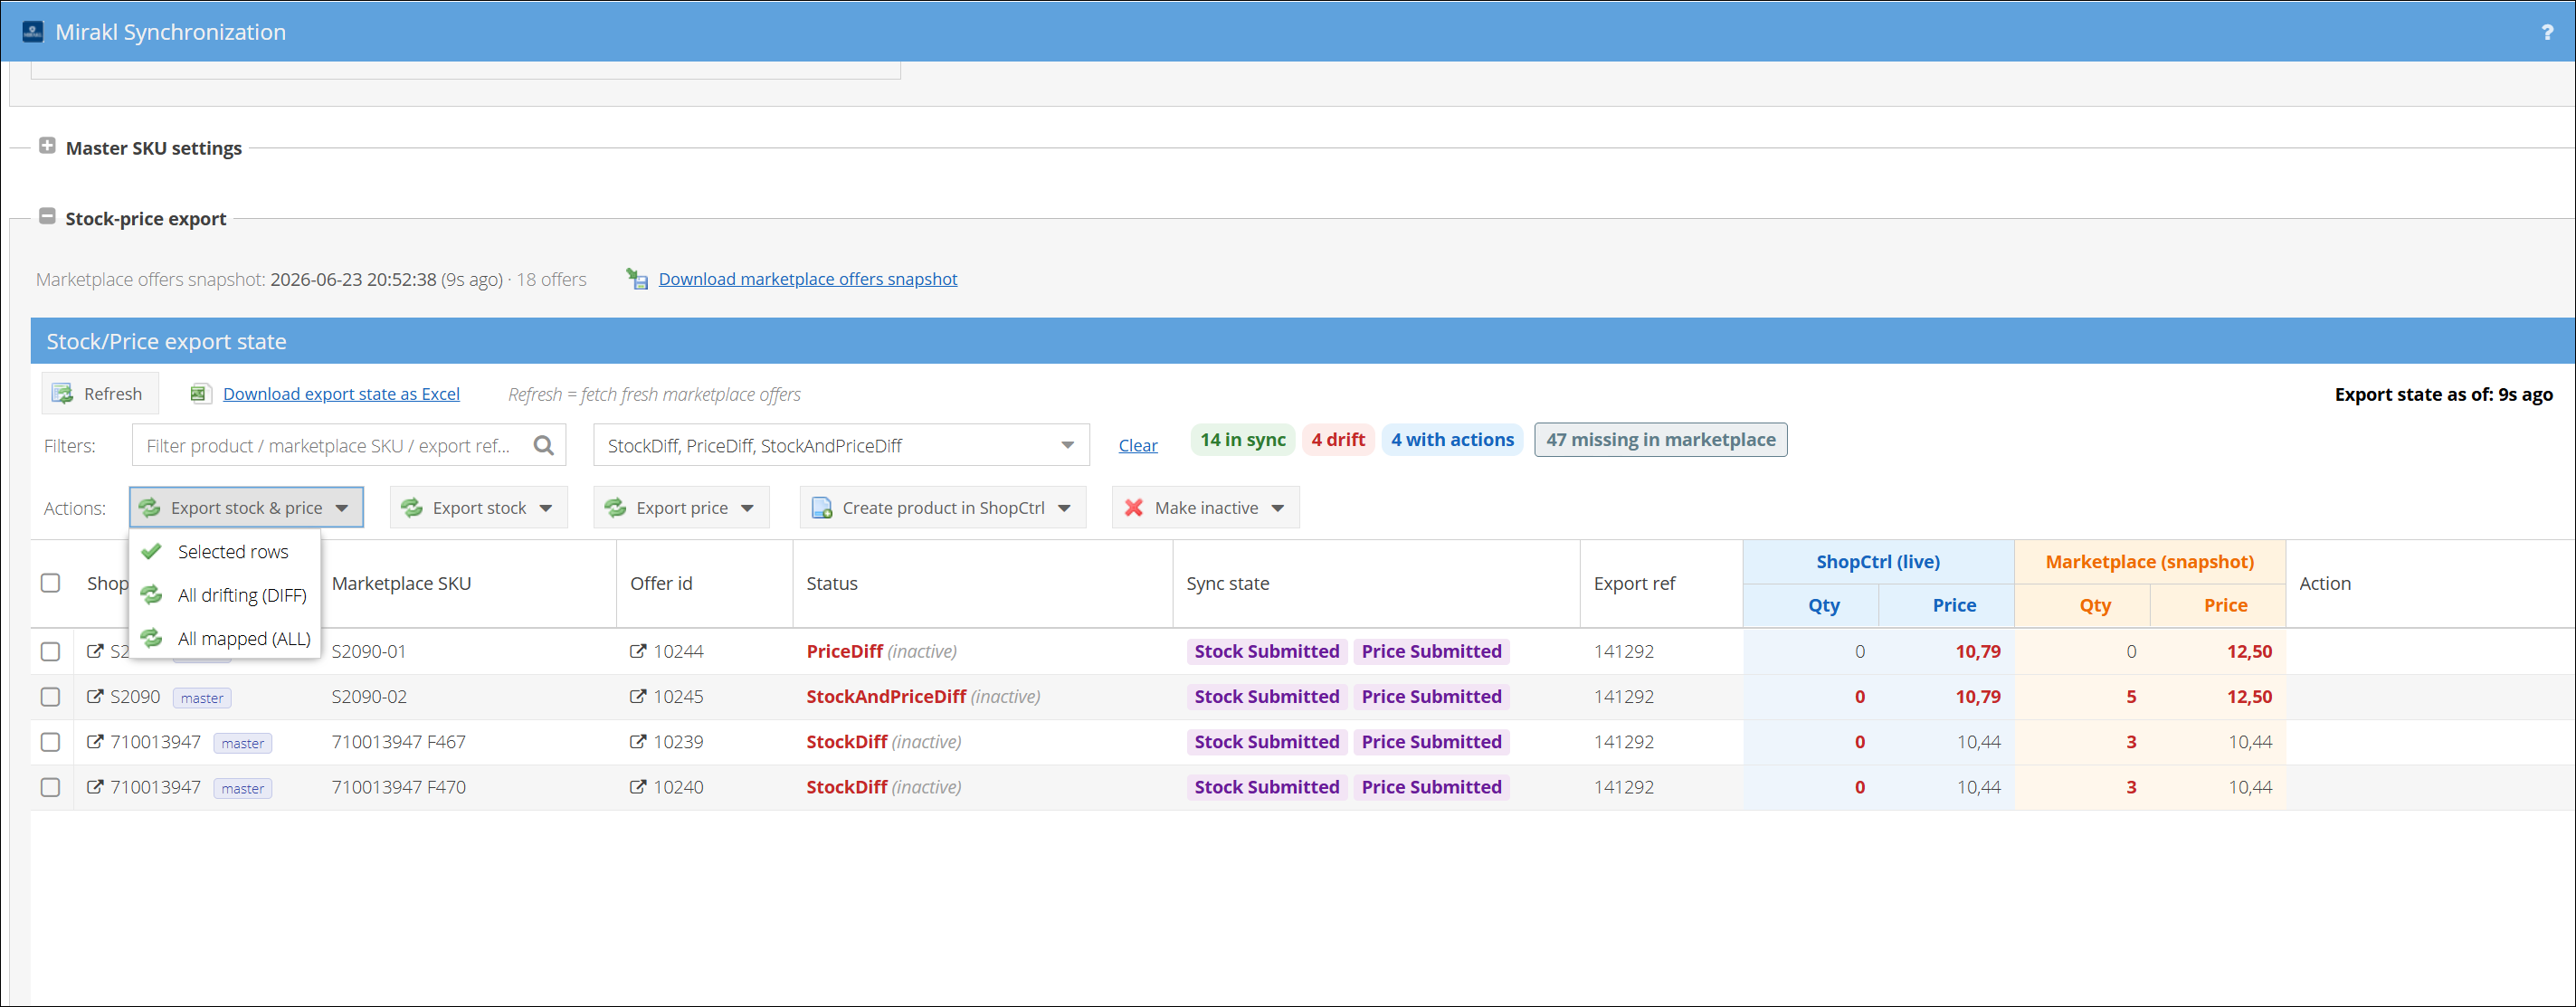
Task: Toggle the select-all header checkbox
Action: (50, 583)
